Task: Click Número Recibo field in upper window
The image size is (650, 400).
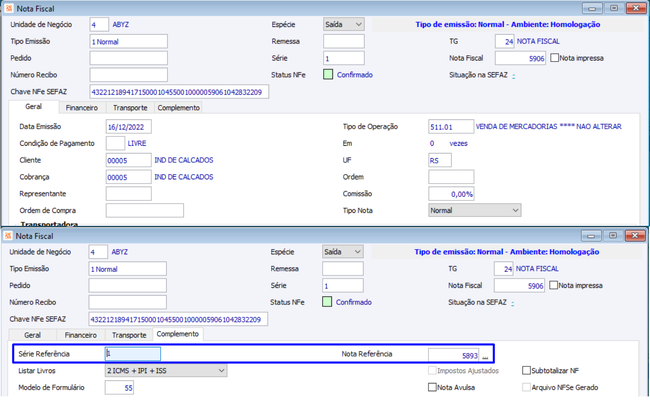Action: (x=129, y=75)
